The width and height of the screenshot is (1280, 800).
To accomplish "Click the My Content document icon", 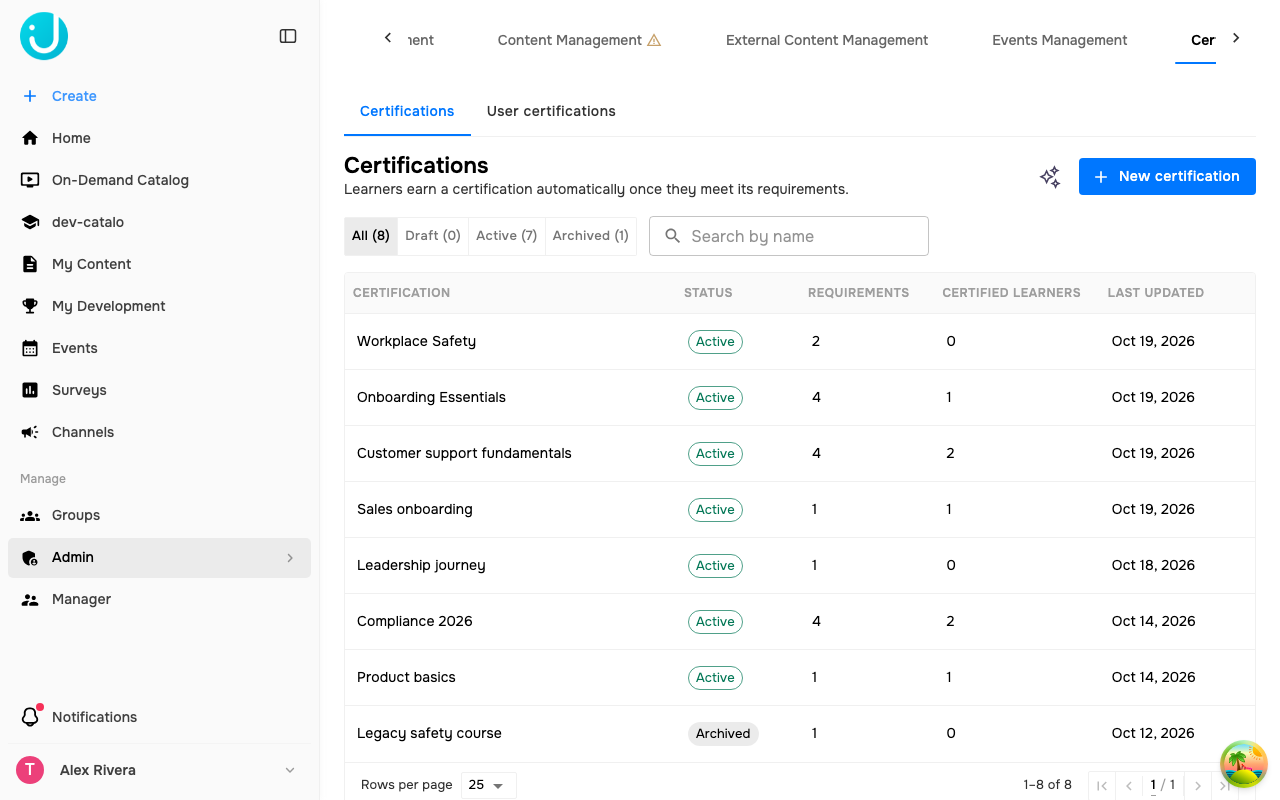I will (x=30, y=264).
